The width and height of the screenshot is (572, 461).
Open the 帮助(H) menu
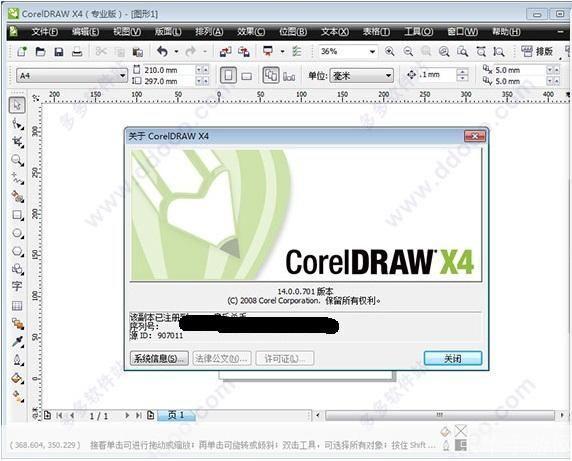[x=506, y=32]
